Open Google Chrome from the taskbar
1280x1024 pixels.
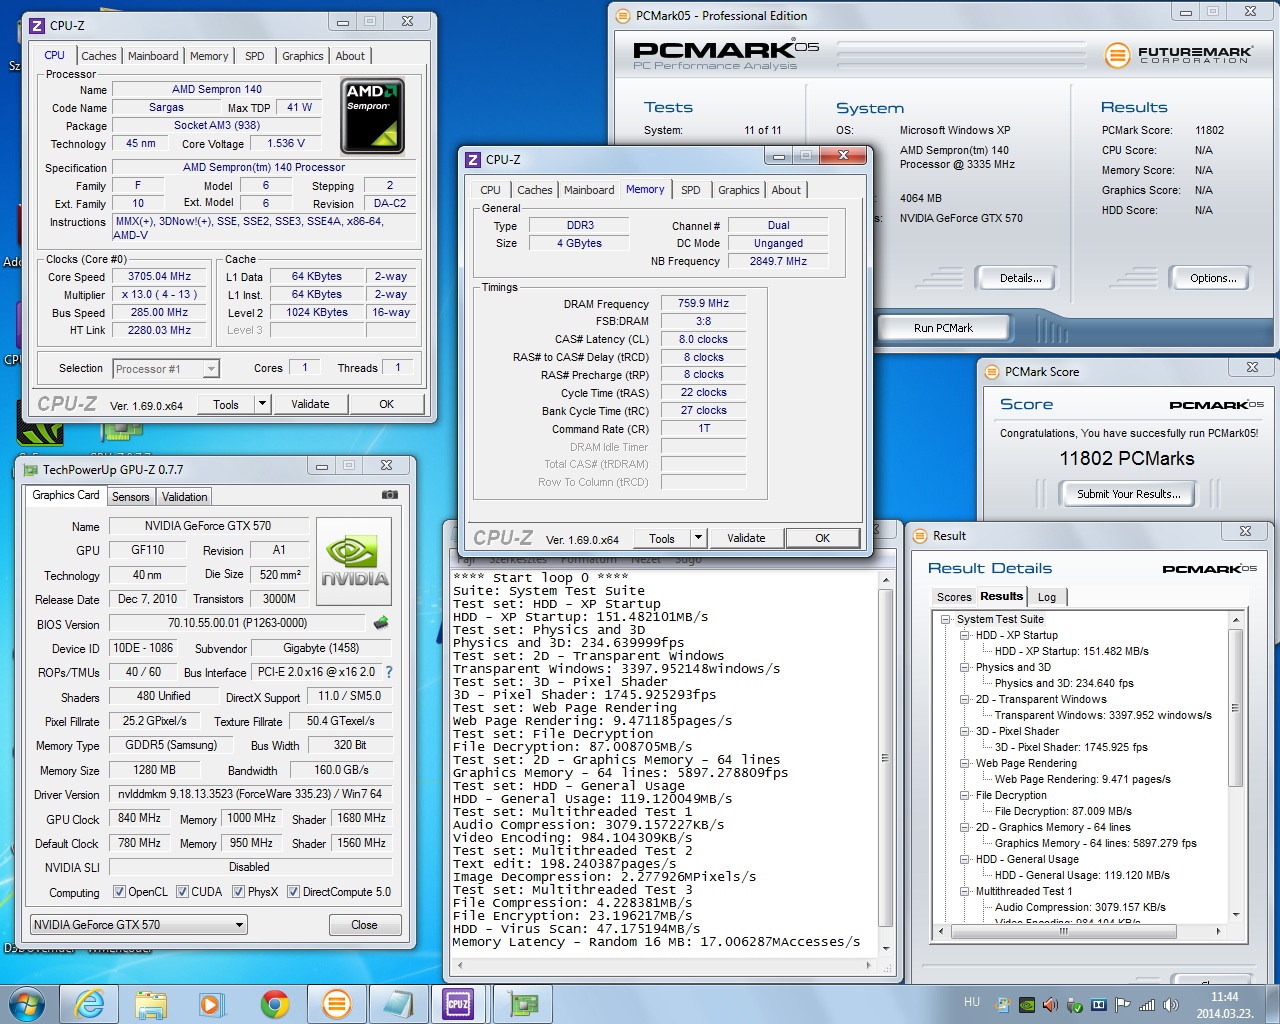(275, 1004)
